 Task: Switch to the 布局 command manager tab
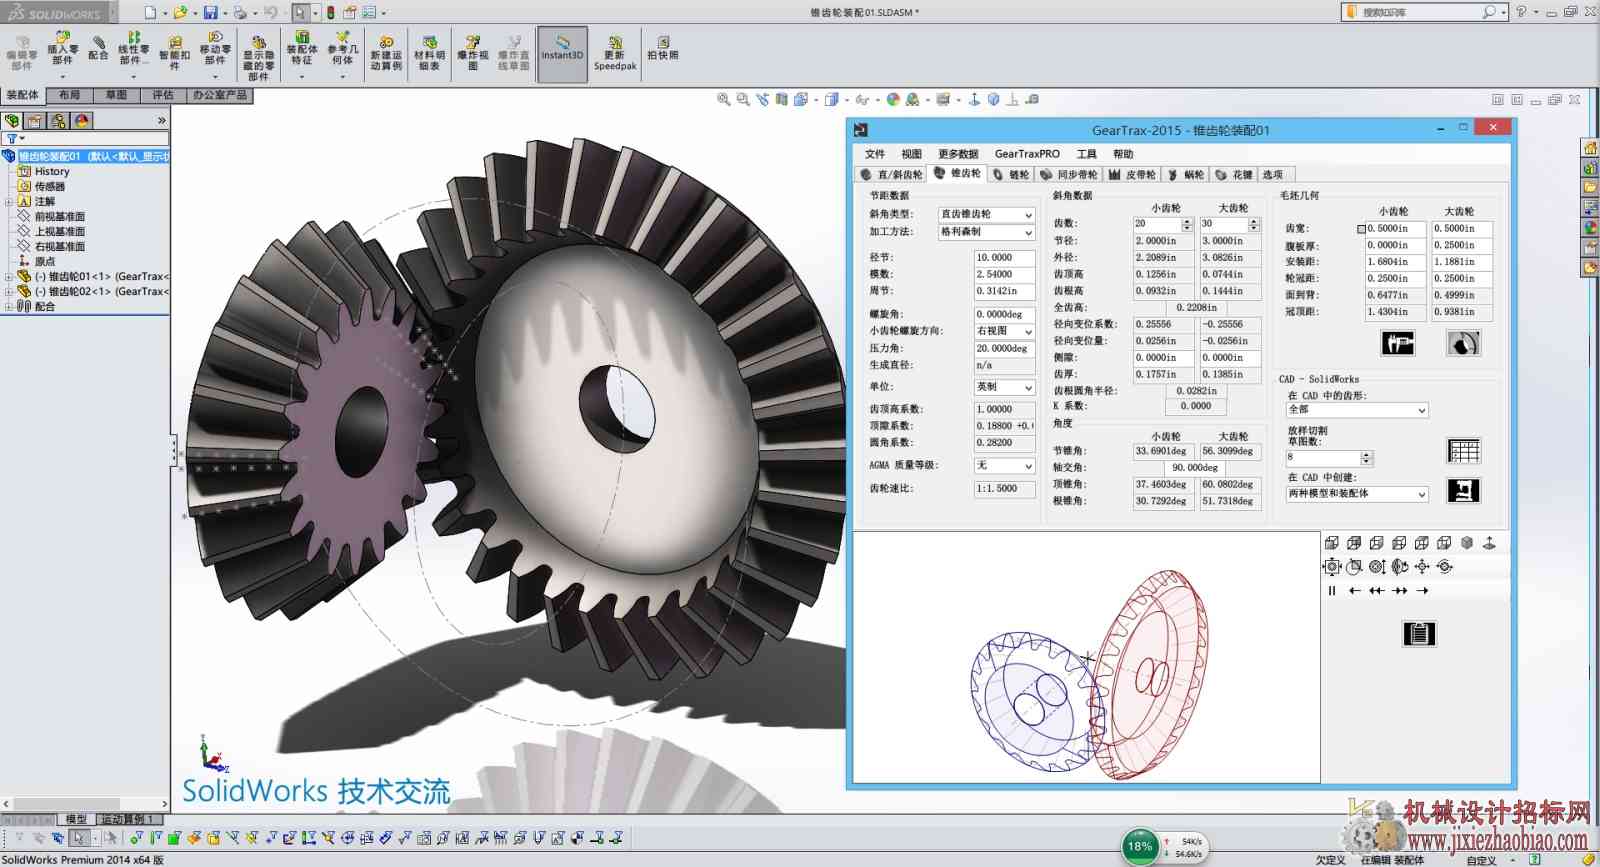(69, 95)
